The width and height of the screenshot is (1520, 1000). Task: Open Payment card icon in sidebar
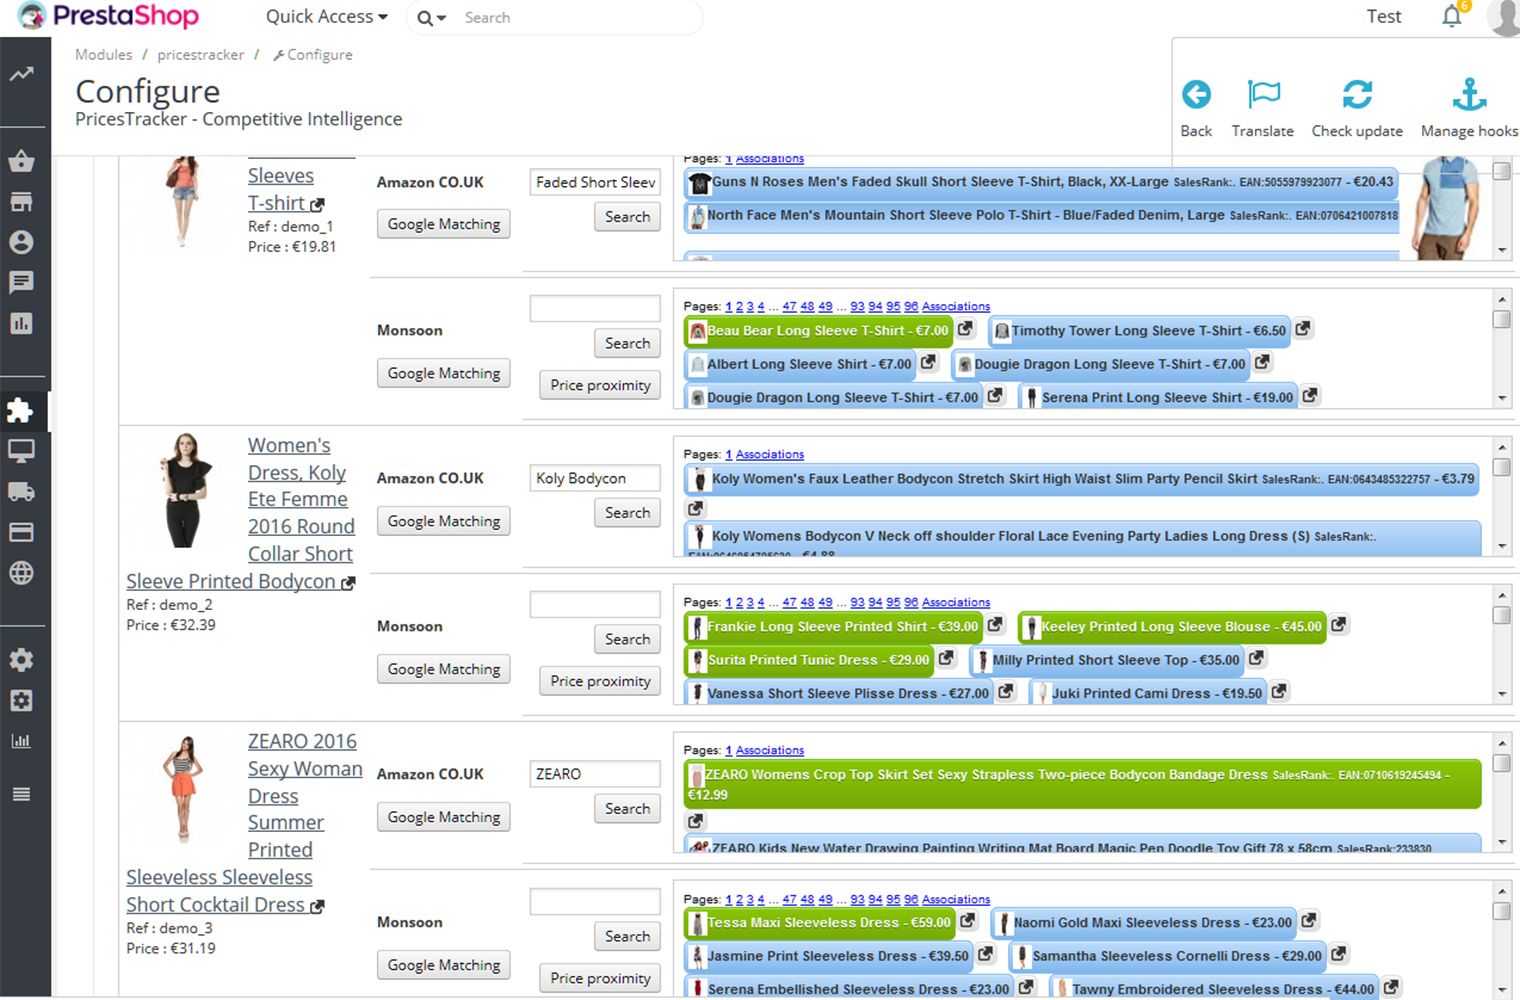point(21,532)
